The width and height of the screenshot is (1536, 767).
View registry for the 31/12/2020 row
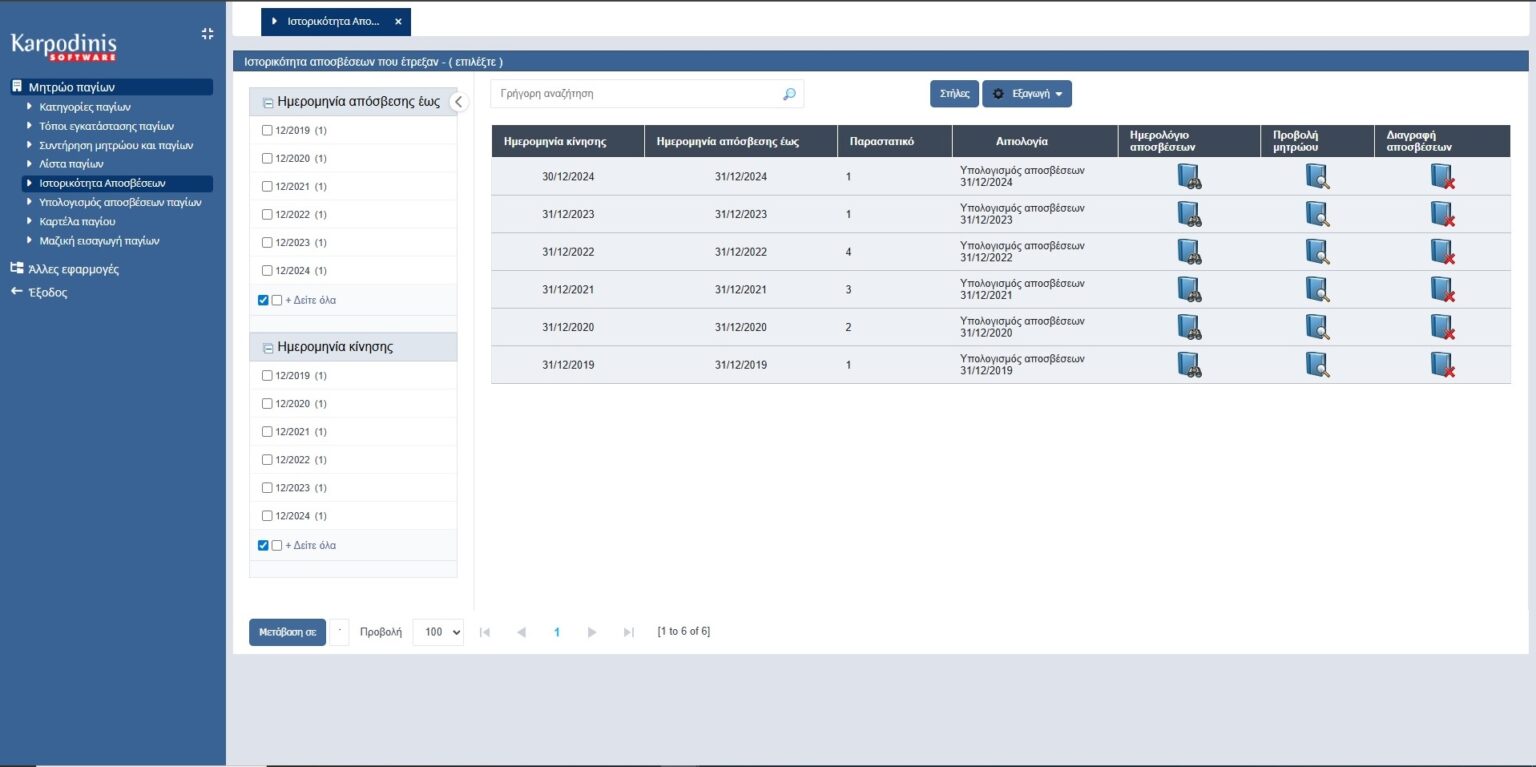pos(1317,327)
